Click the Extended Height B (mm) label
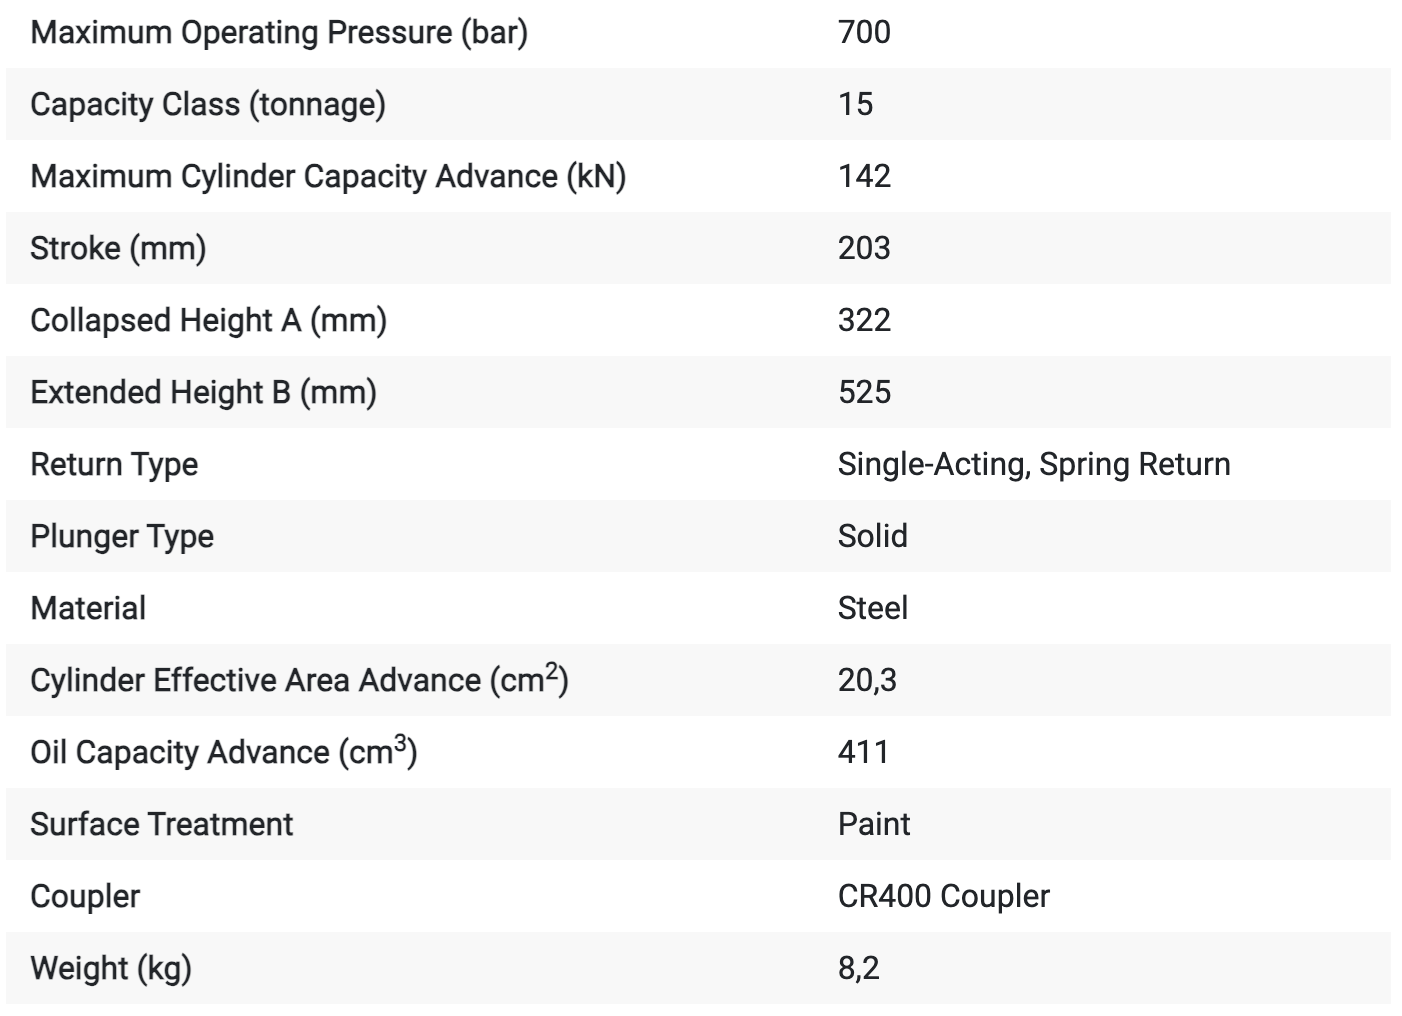The image size is (1402, 1016). click(x=203, y=392)
